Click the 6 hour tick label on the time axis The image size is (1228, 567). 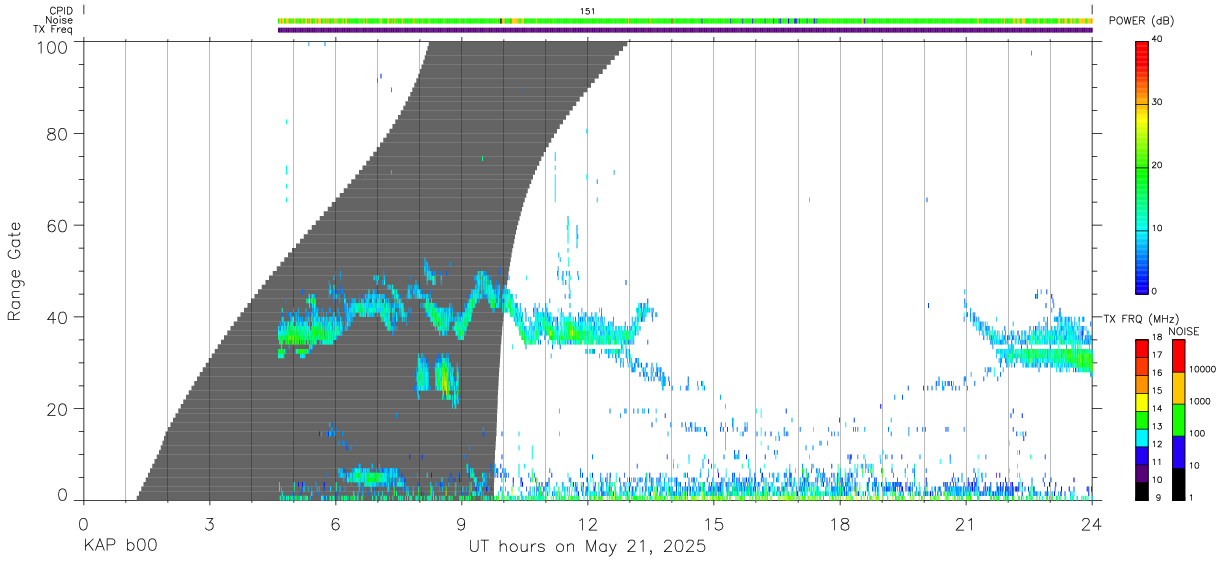point(335,525)
